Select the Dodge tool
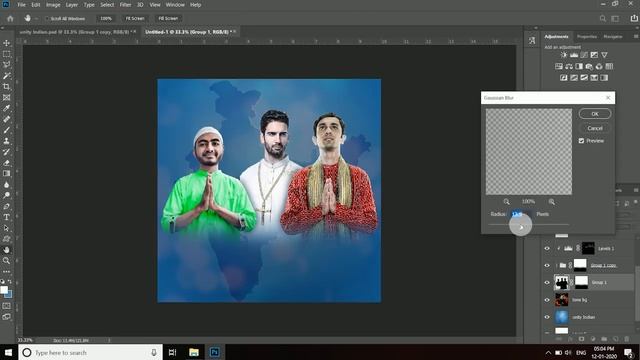This screenshot has height=360, width=640. (7, 196)
